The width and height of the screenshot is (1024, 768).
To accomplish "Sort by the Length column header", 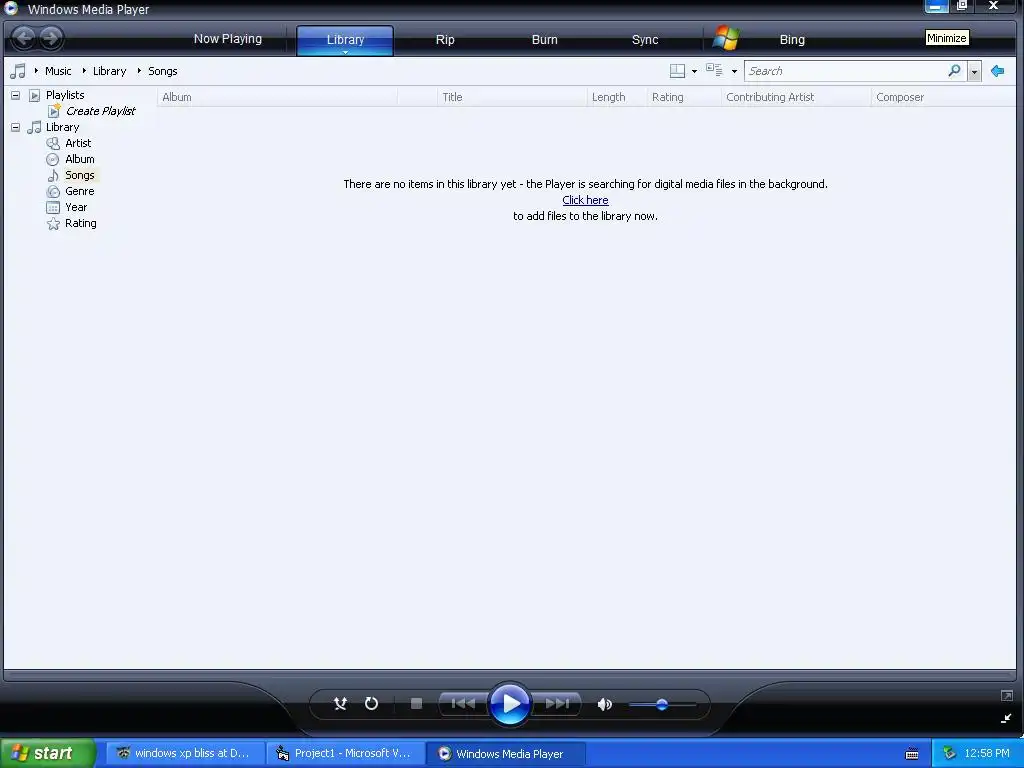I will tap(616, 97).
